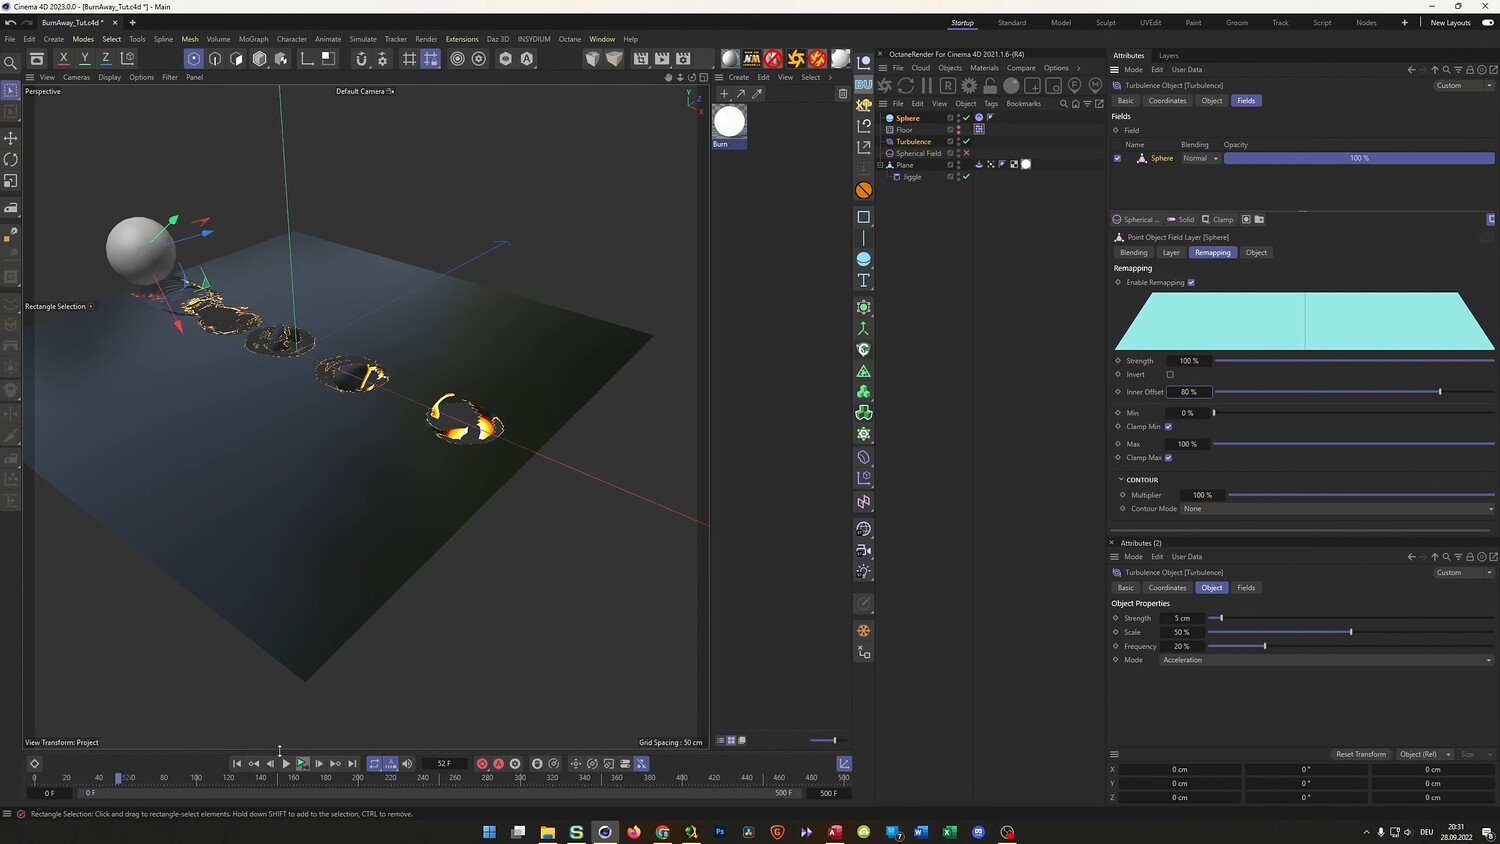
Task: Search the Object Manager
Action: pyautogui.click(x=1063, y=104)
